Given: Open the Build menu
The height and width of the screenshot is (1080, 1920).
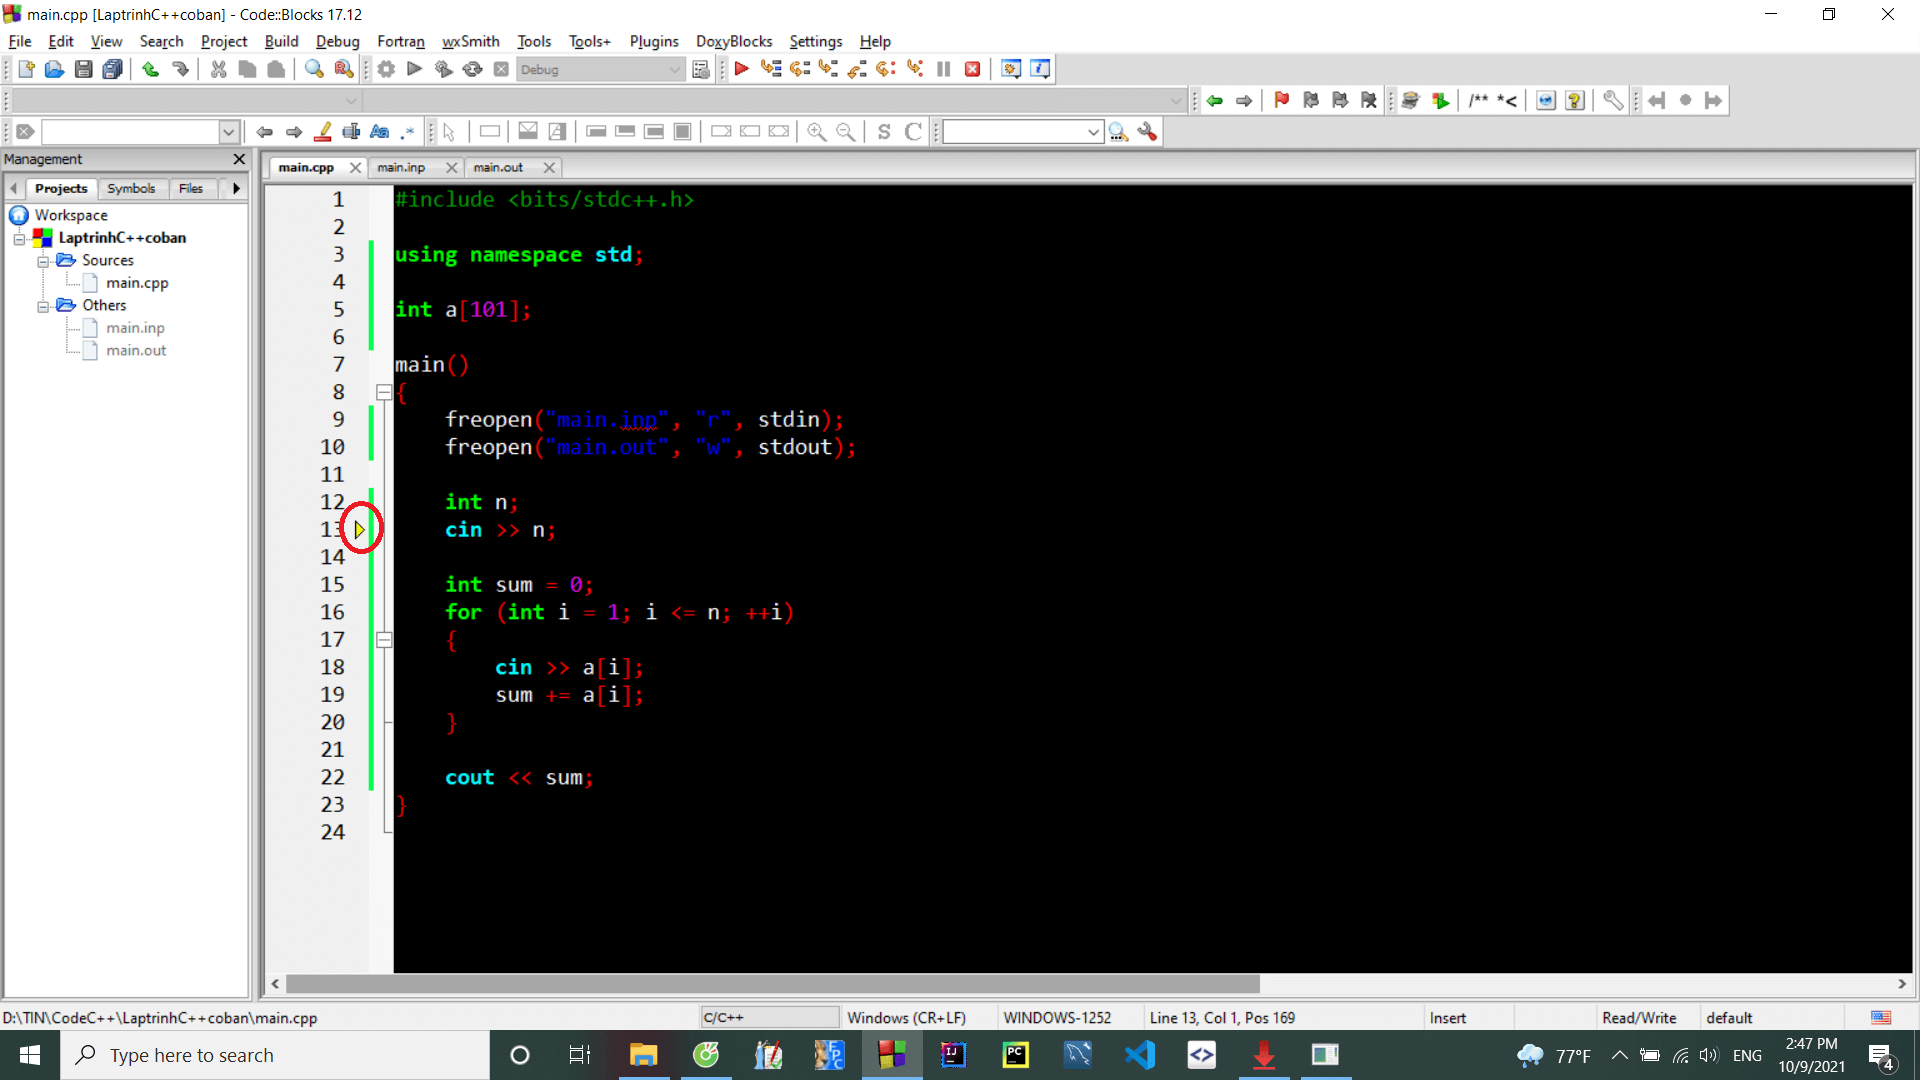Looking at the screenshot, I should tap(281, 40).
